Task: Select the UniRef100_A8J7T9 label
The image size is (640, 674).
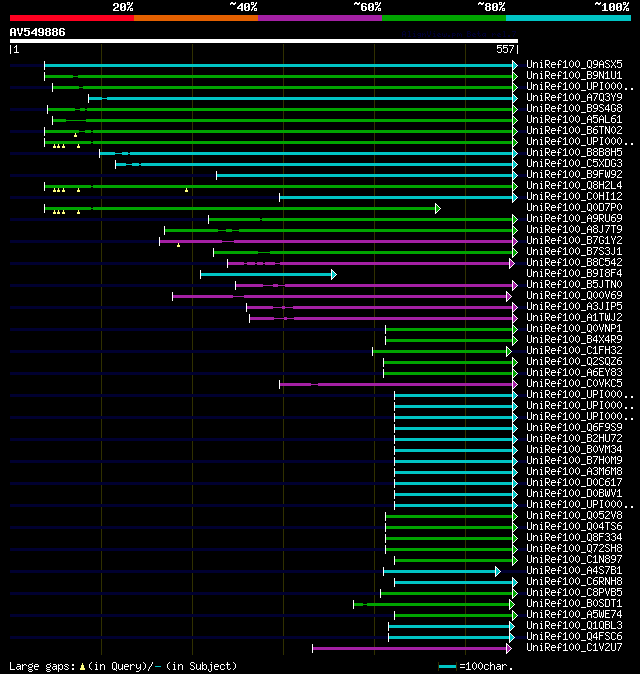Action: click(x=574, y=230)
